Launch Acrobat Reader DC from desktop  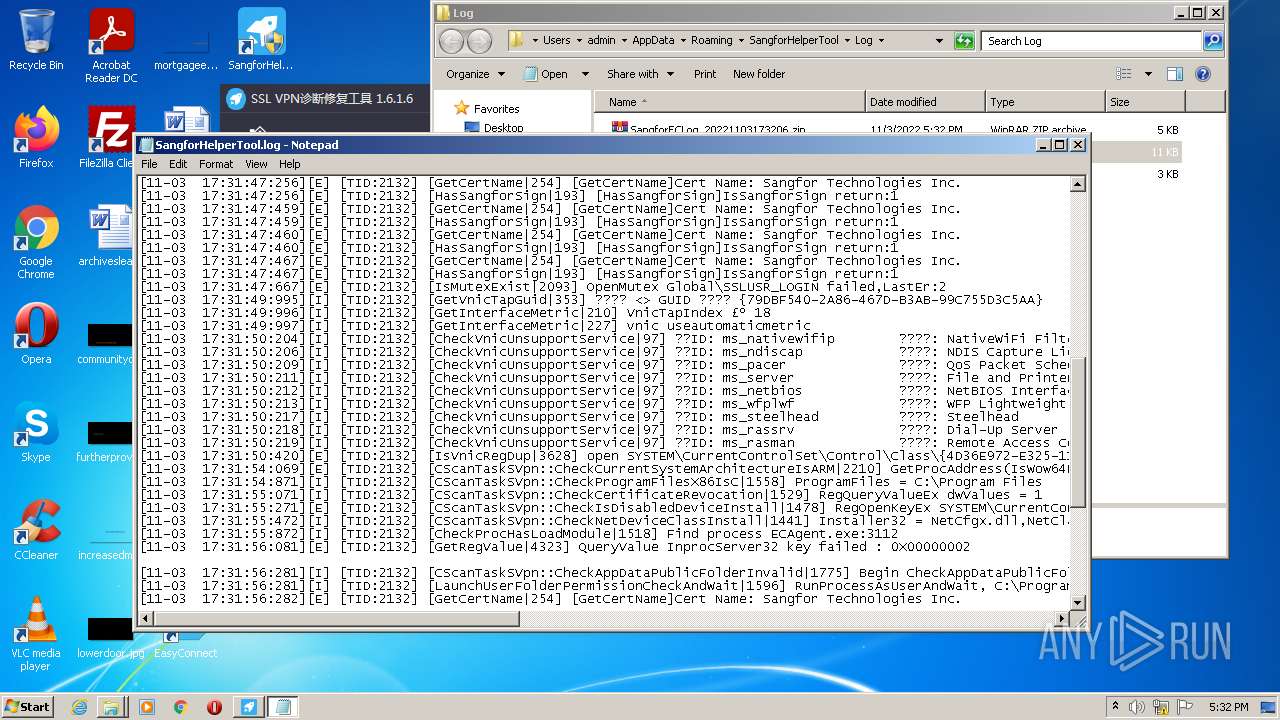(x=111, y=45)
